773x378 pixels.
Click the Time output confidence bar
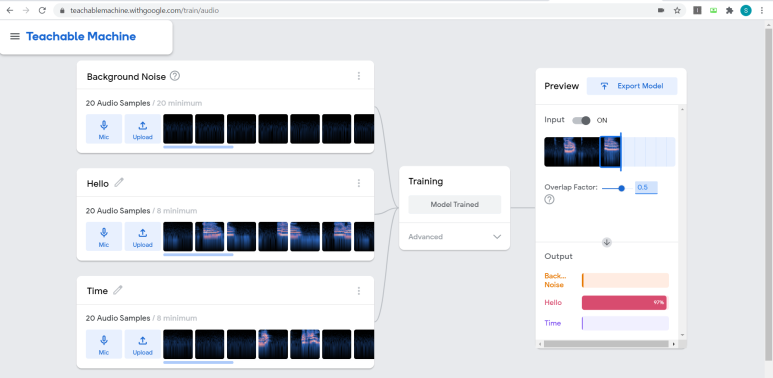(x=625, y=323)
